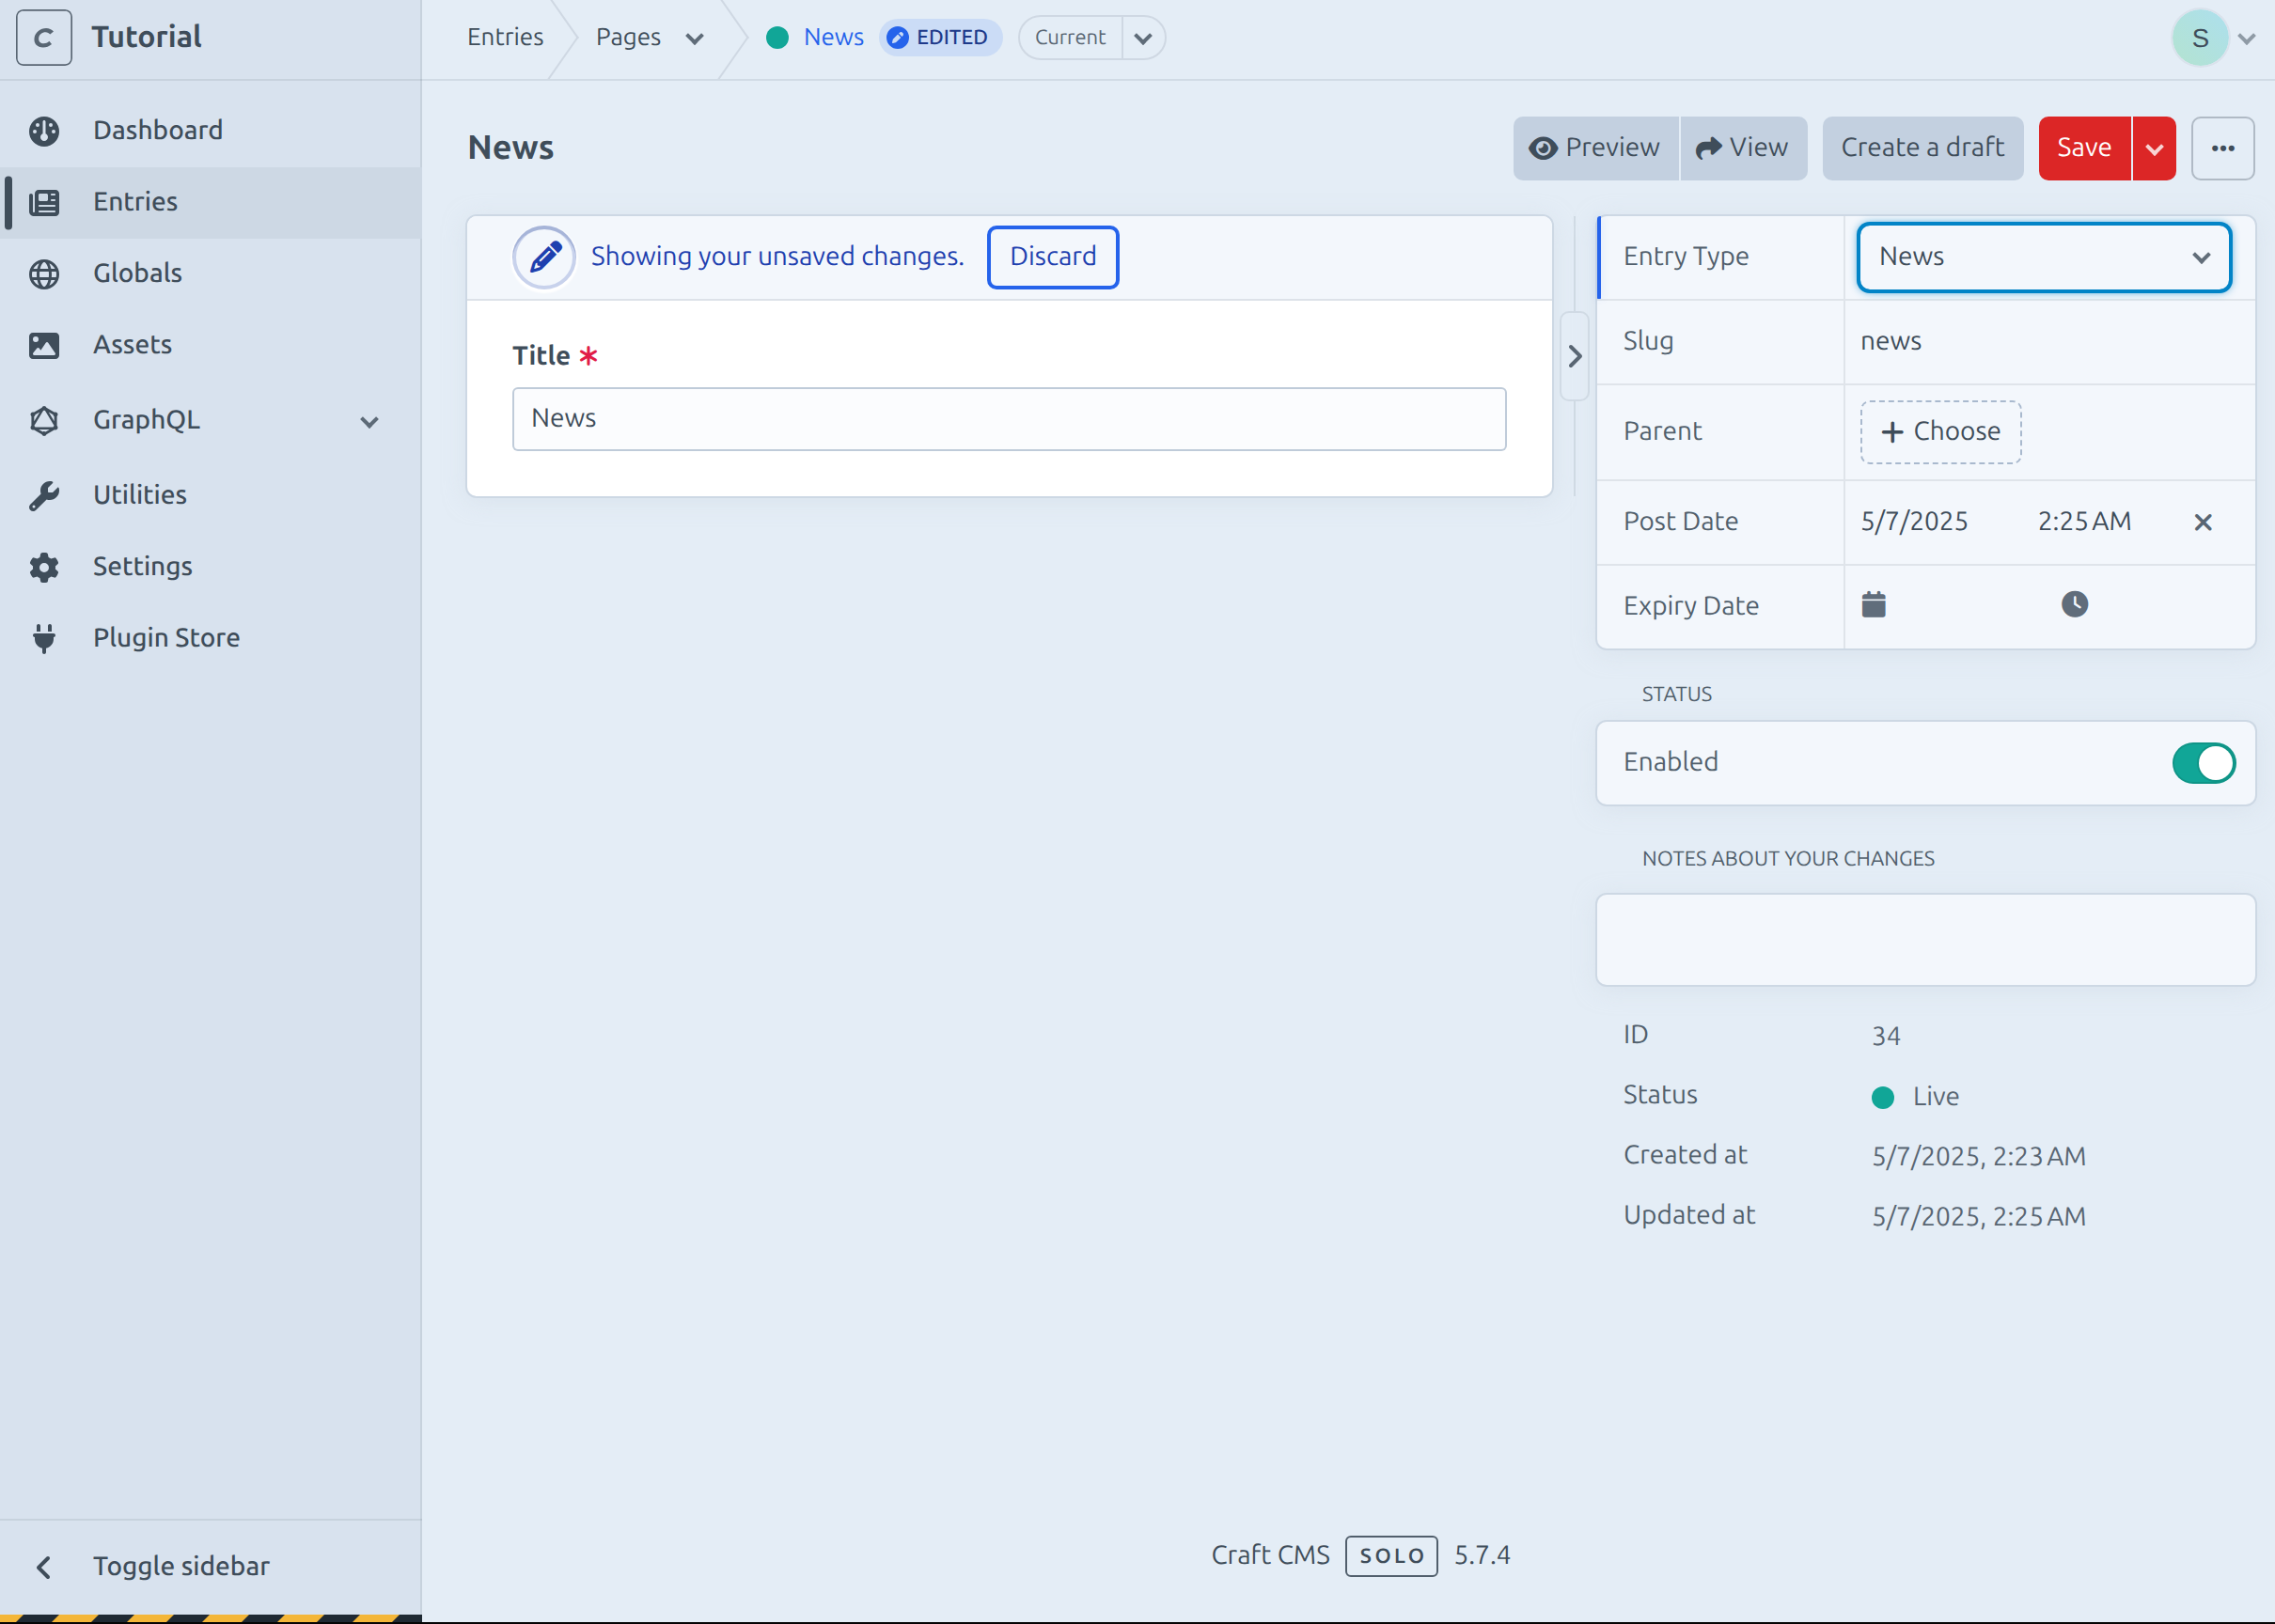Image resolution: width=2275 pixels, height=1624 pixels.
Task: Click the Dashboard gauge icon
Action: [x=44, y=131]
